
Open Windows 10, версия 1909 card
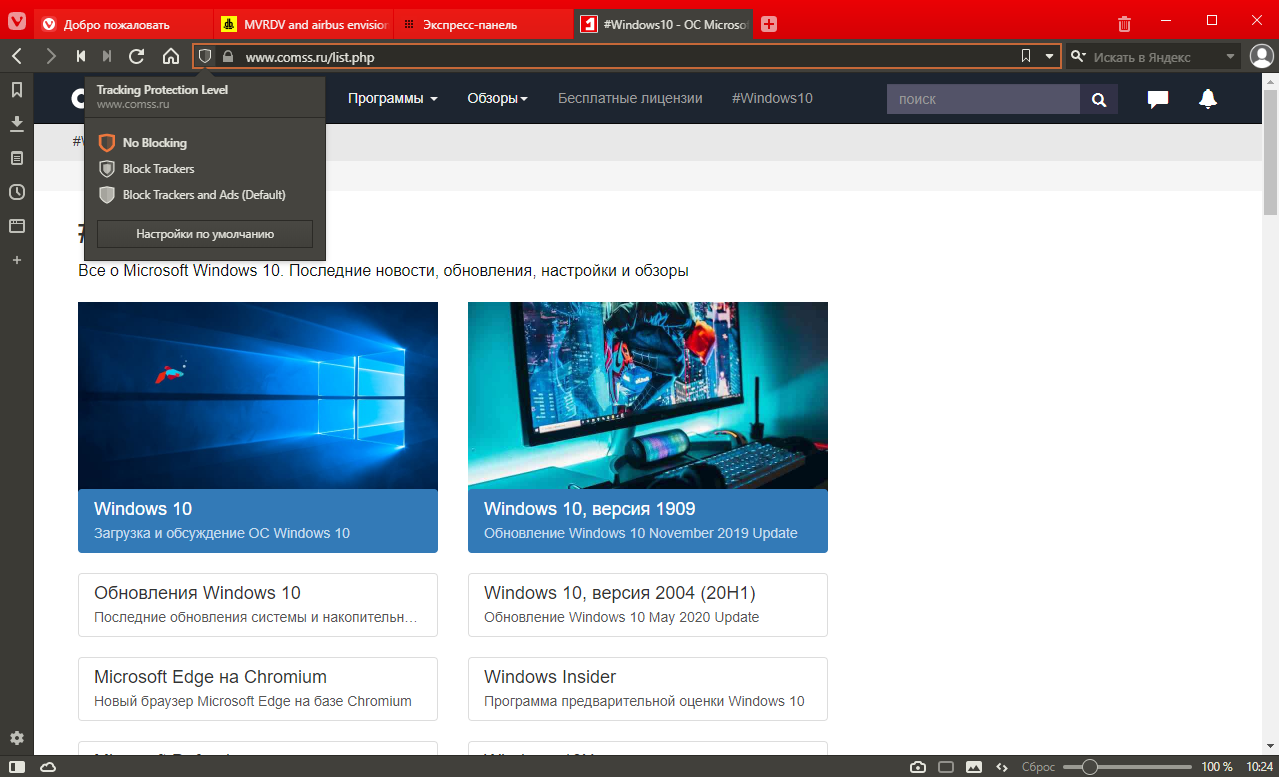tap(648, 521)
